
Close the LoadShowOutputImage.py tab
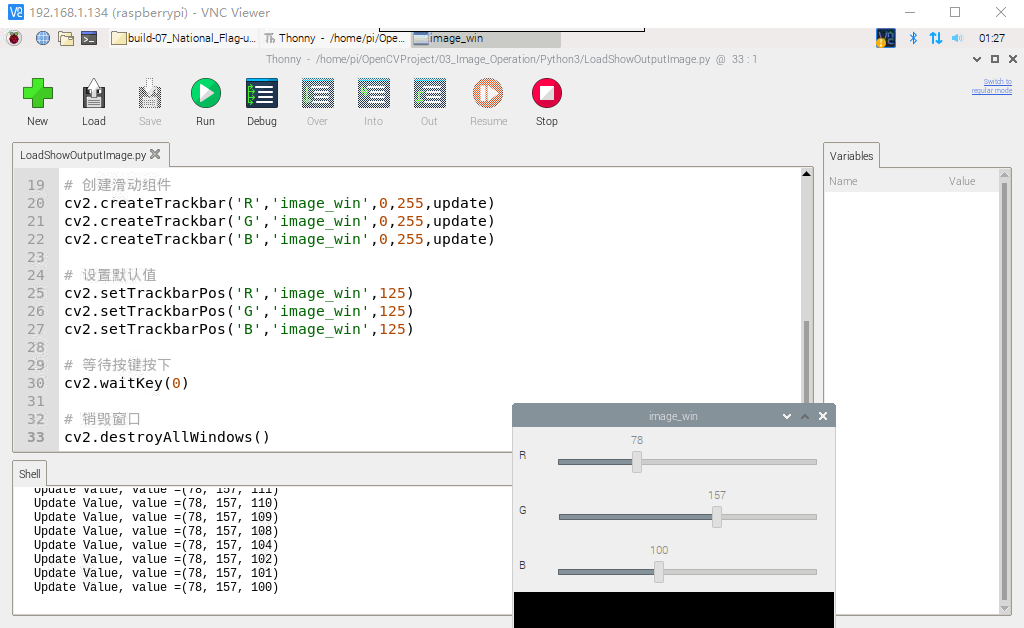coord(155,154)
